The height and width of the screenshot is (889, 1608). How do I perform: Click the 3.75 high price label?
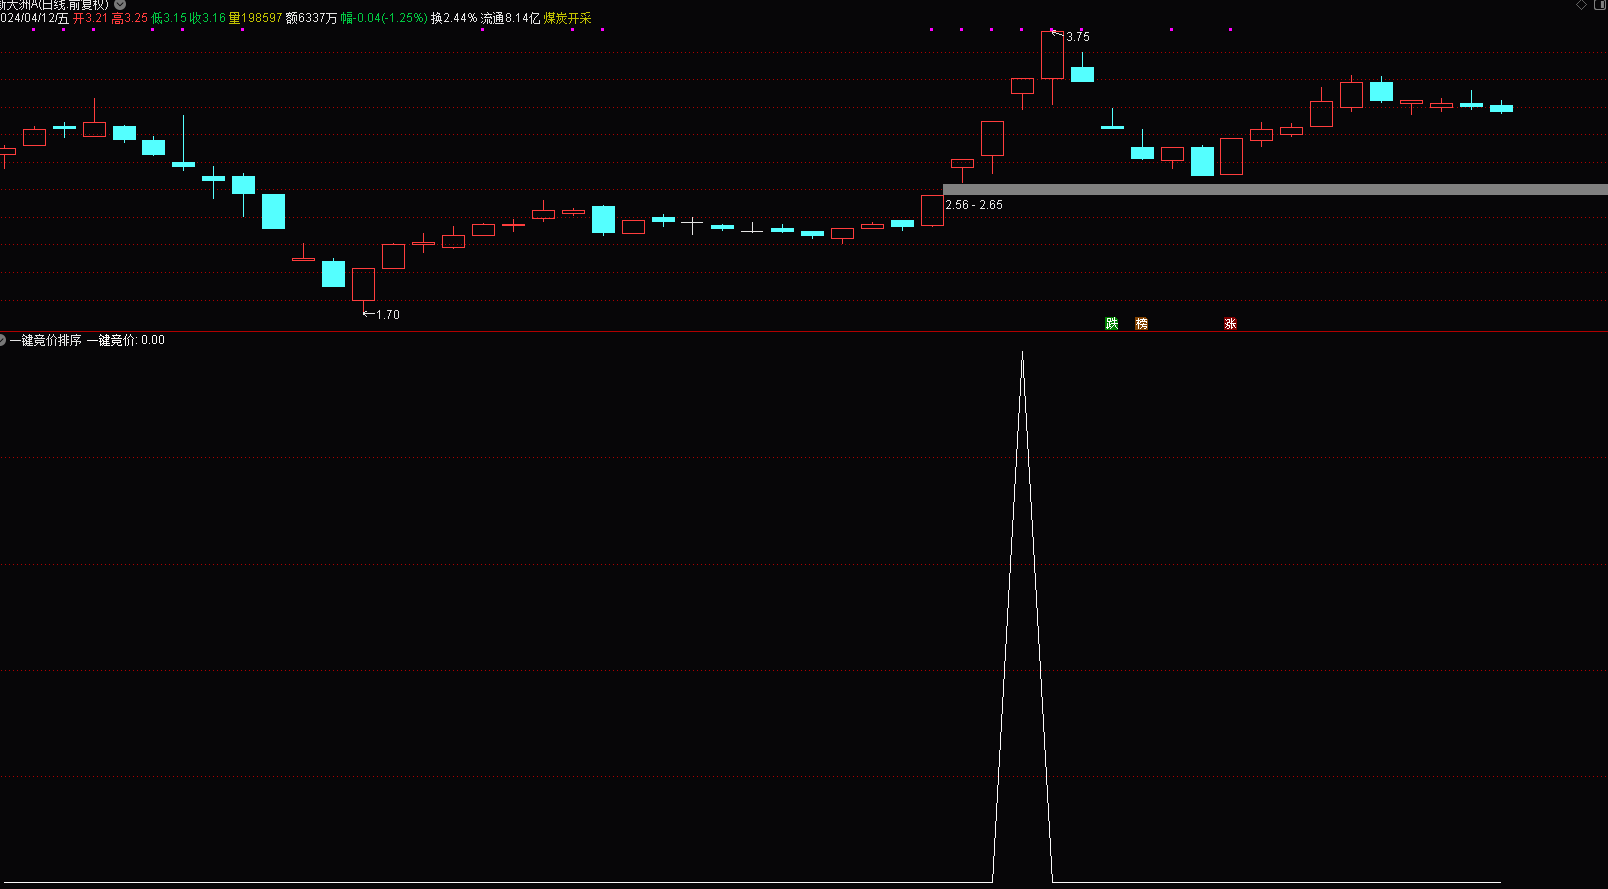[x=1078, y=37]
